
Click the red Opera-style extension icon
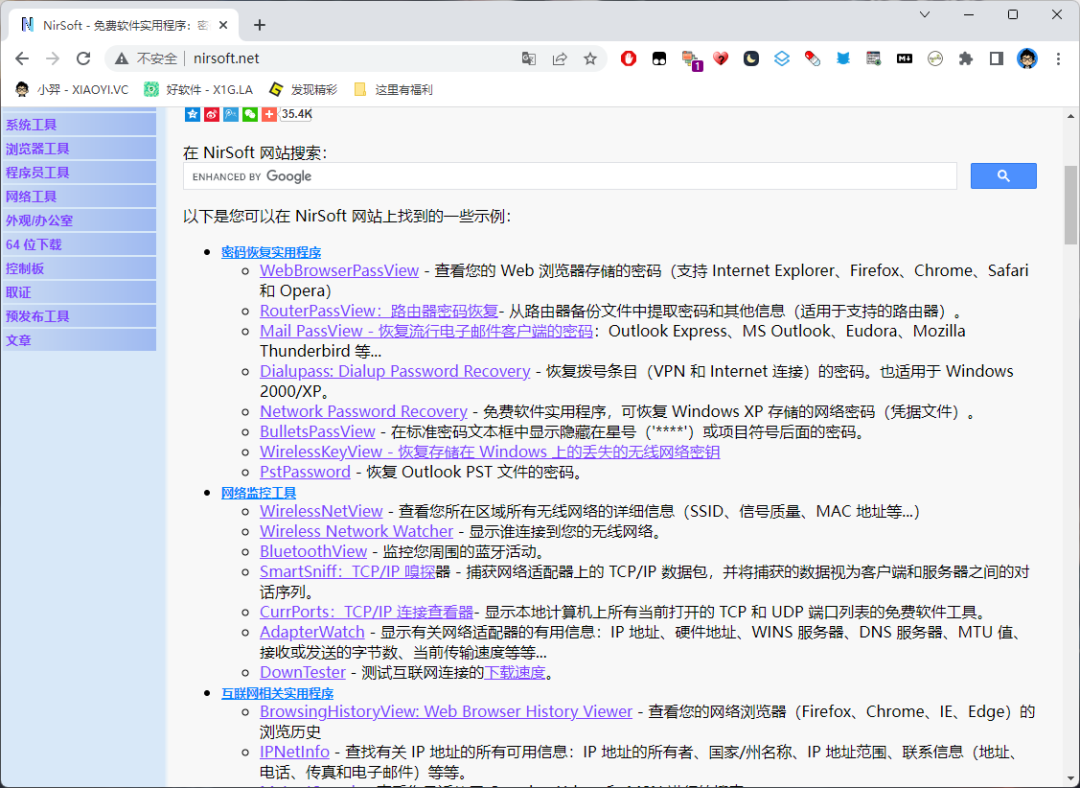click(x=629, y=59)
